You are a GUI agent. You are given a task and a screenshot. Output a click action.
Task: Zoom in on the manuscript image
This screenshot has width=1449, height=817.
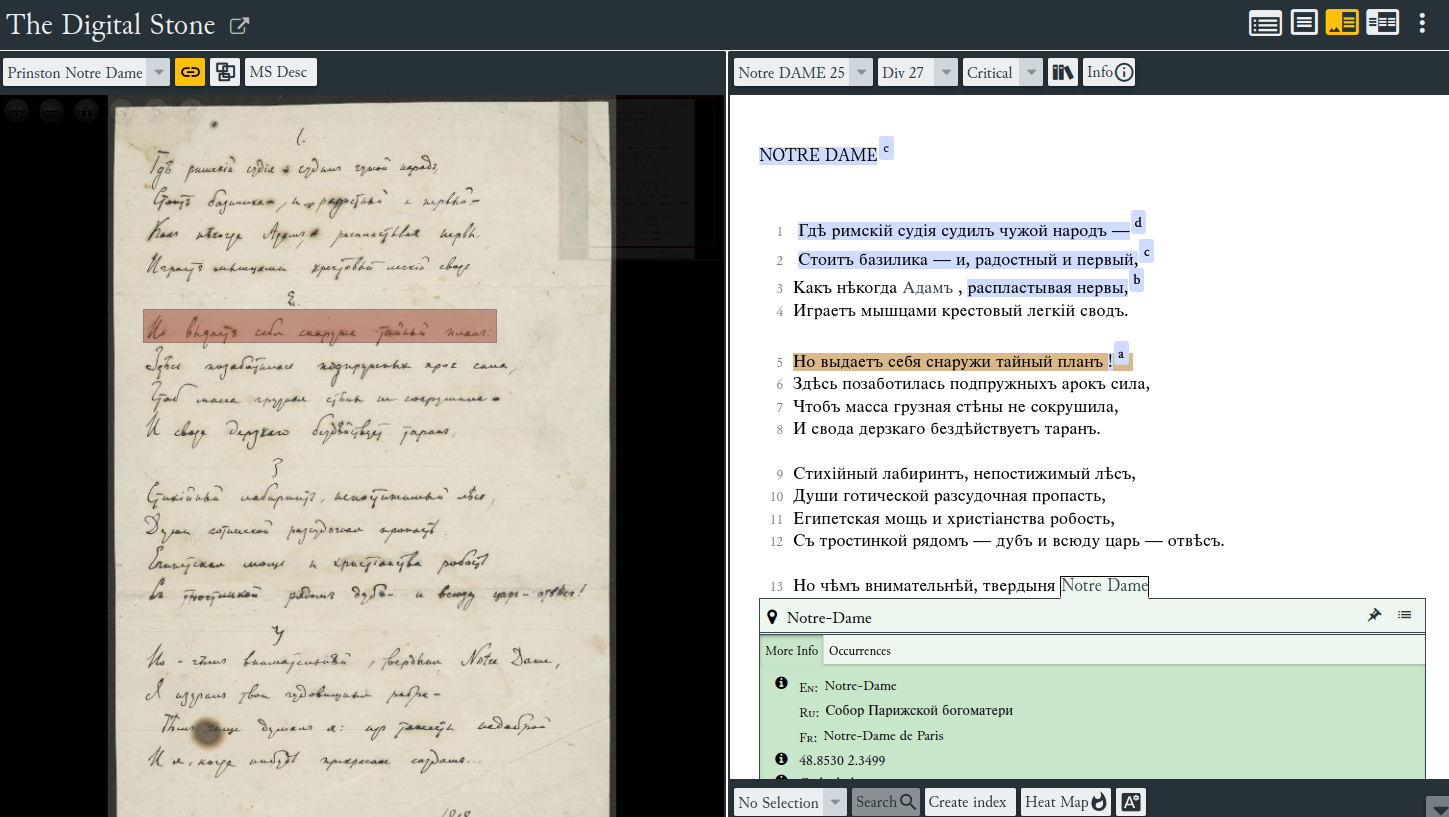15,110
